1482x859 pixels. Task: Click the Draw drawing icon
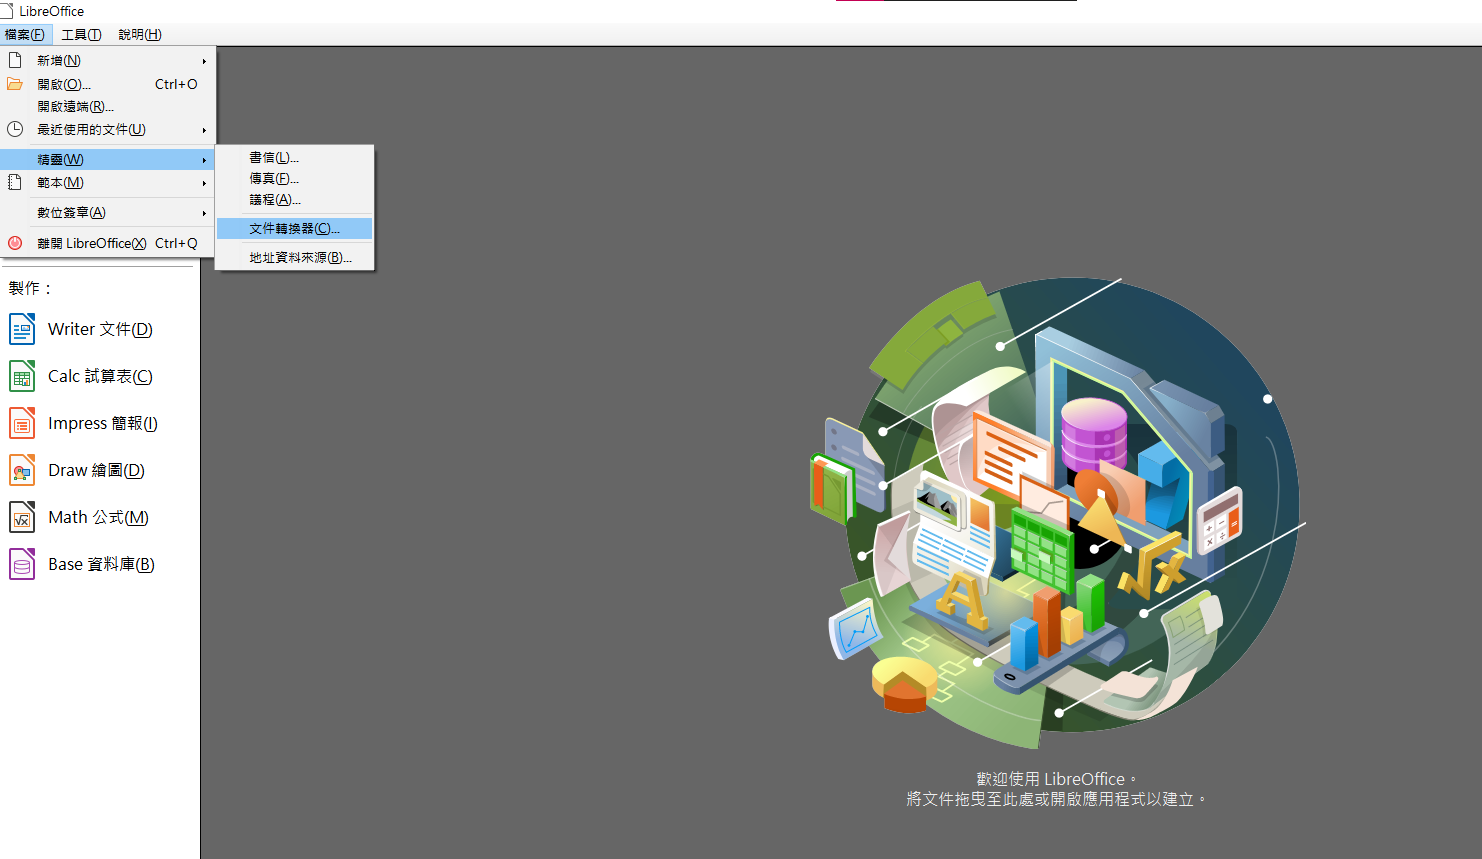[22, 470]
